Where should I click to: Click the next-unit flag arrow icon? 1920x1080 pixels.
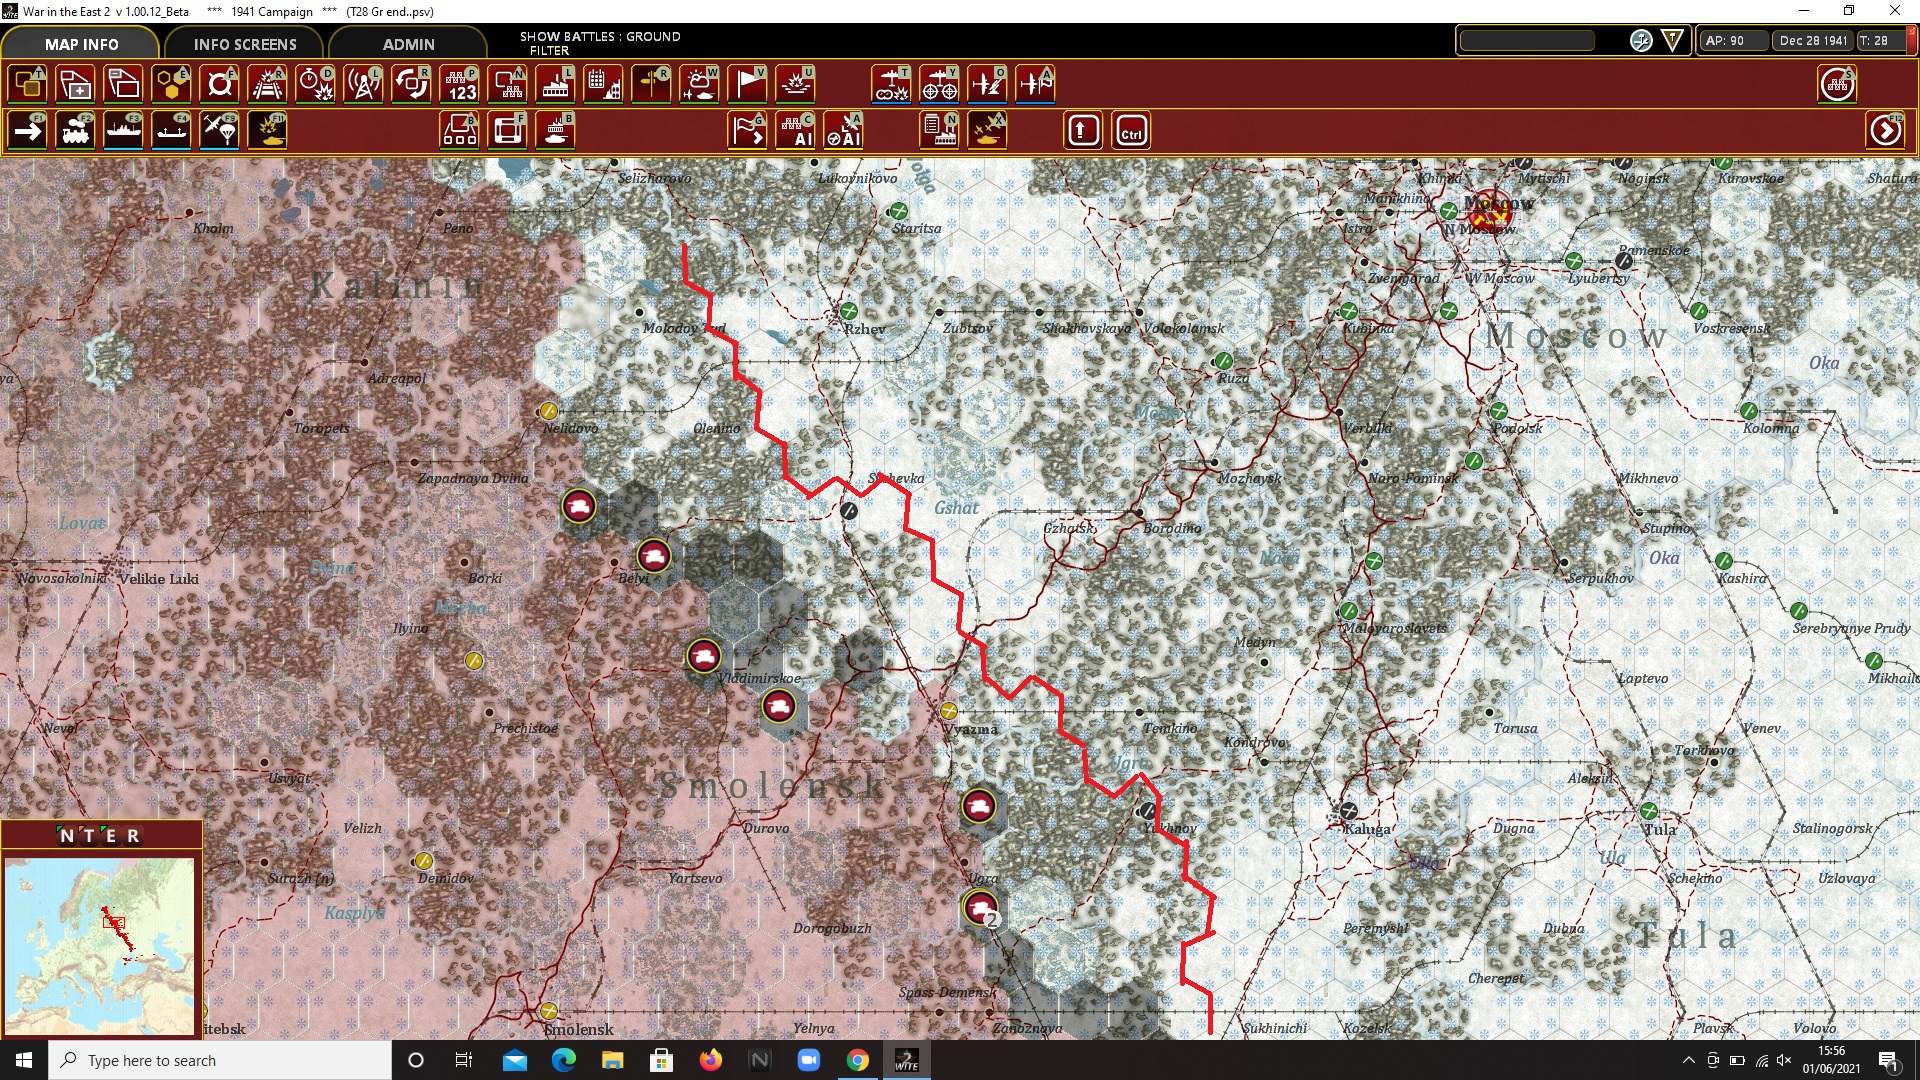pyautogui.click(x=747, y=131)
